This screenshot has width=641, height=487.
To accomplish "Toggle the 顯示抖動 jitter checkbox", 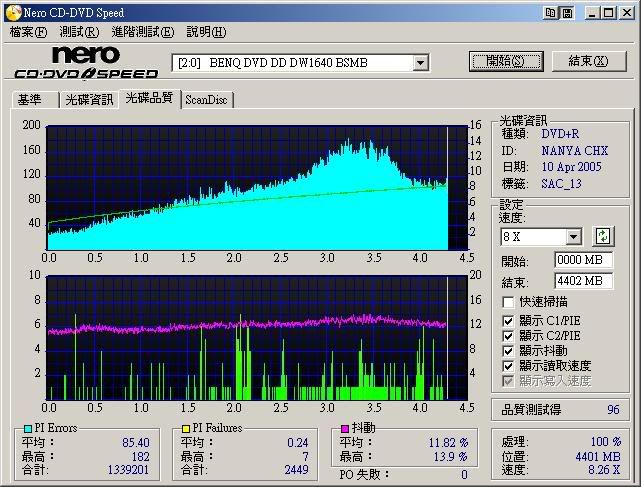I will (508, 351).
